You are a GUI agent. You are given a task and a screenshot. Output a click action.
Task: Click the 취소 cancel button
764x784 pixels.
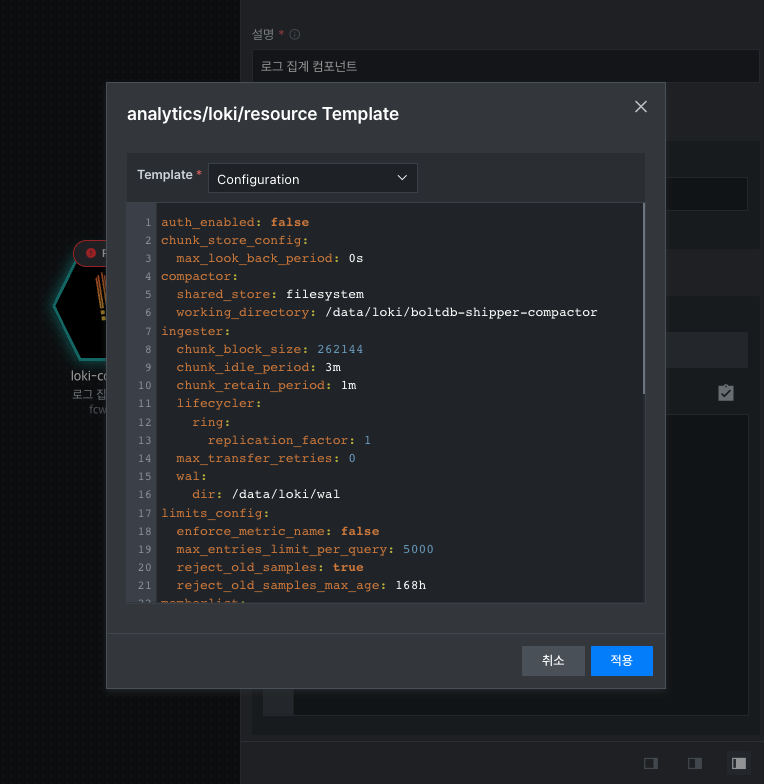click(x=553, y=660)
